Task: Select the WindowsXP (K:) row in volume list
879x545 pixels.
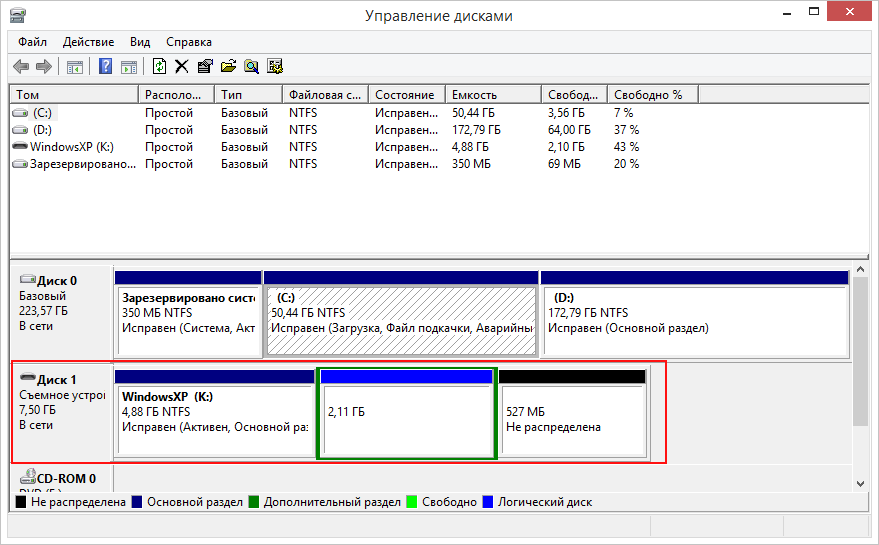Action: [x=71, y=146]
